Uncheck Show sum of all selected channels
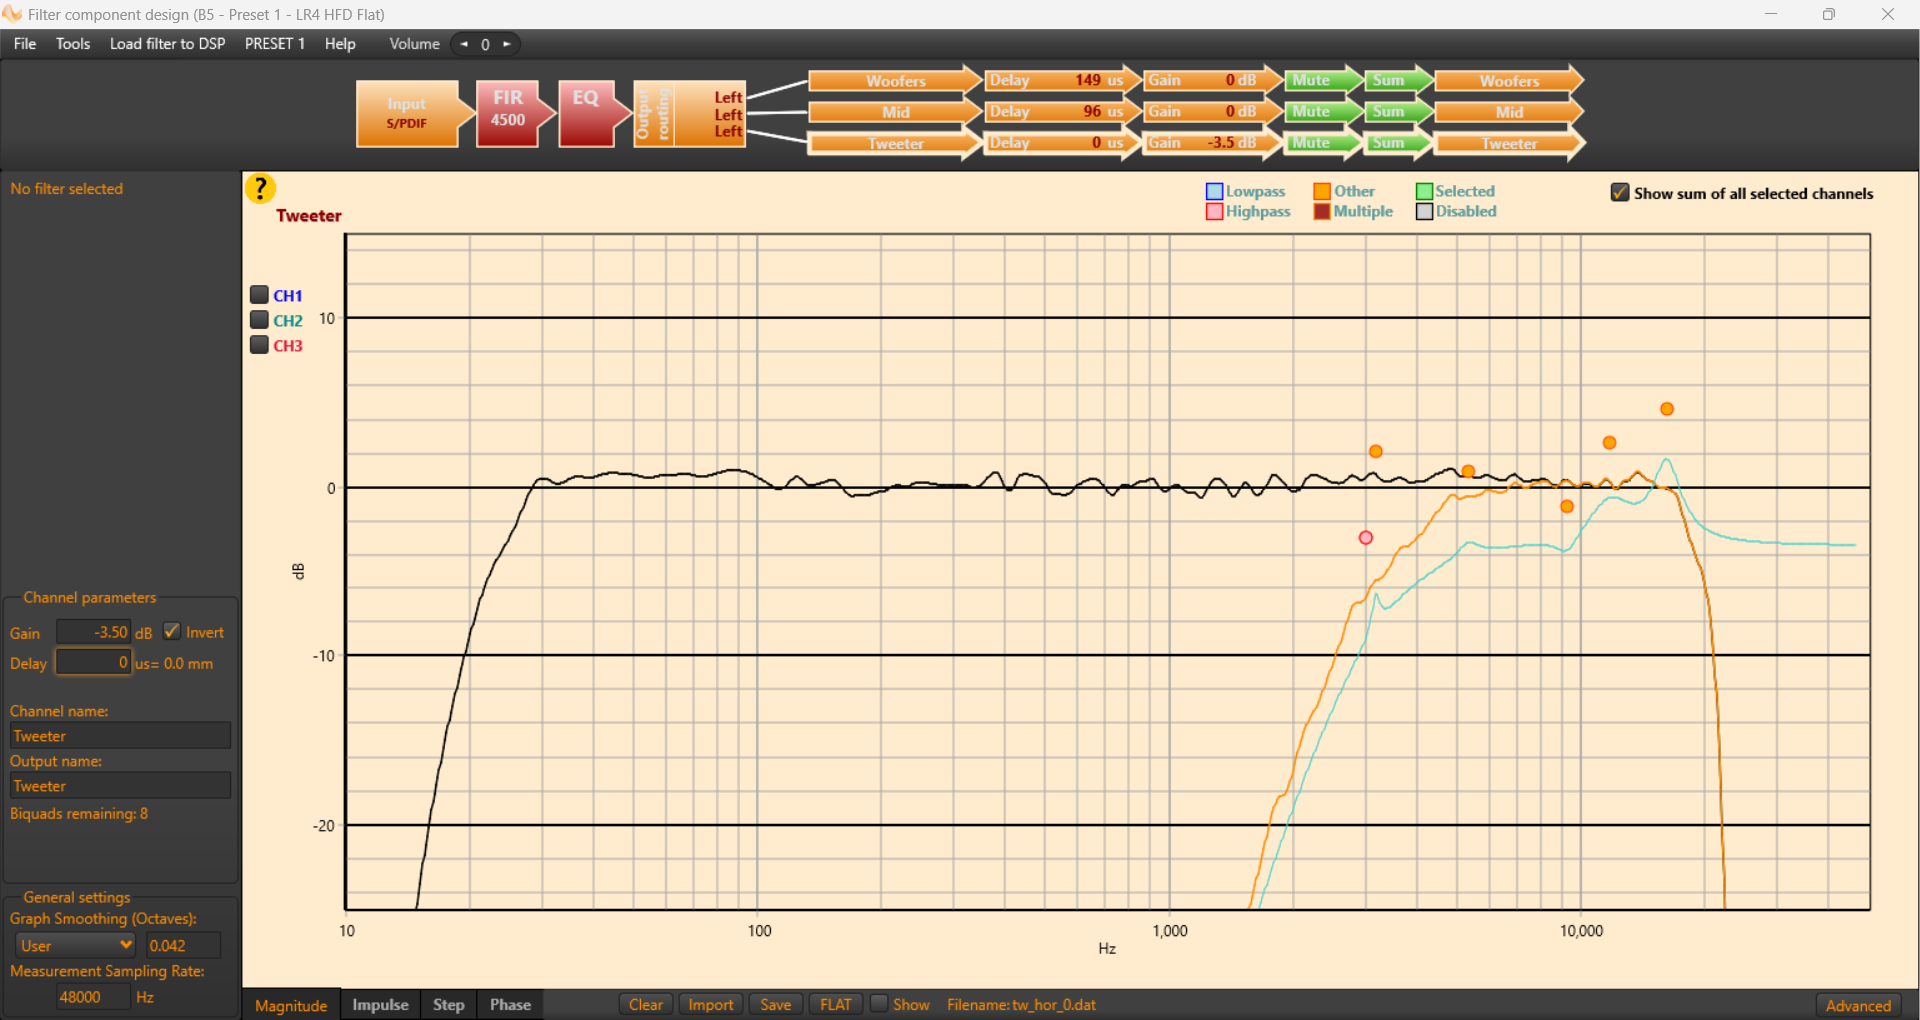Screen dimensions: 1920x1020 (x=1620, y=192)
